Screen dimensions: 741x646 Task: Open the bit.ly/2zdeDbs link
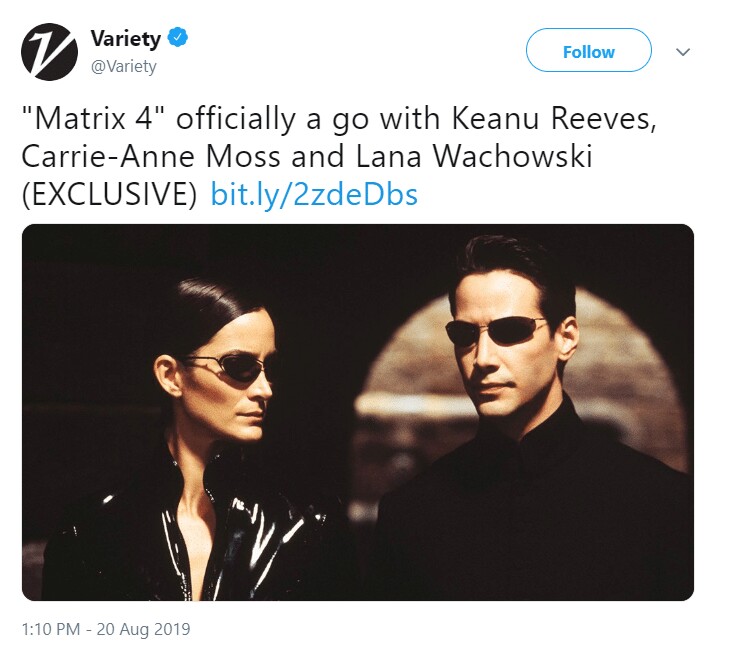(x=313, y=194)
